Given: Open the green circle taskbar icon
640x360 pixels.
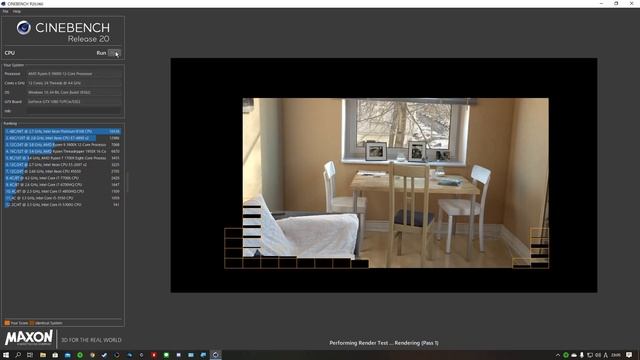Looking at the screenshot, I should coord(80,355).
